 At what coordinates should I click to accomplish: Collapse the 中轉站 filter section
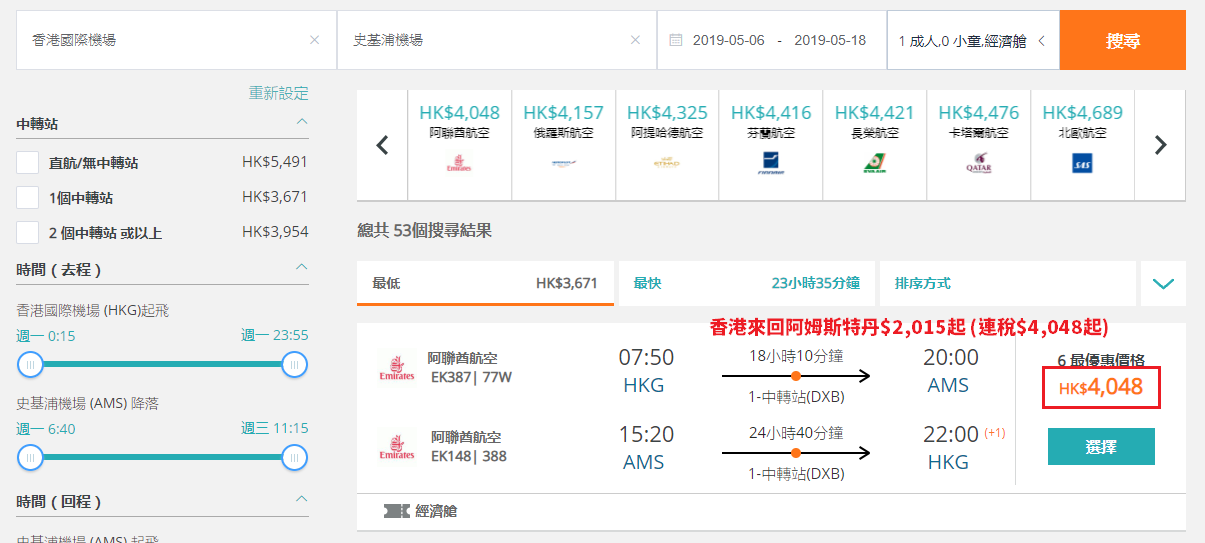[x=302, y=123]
